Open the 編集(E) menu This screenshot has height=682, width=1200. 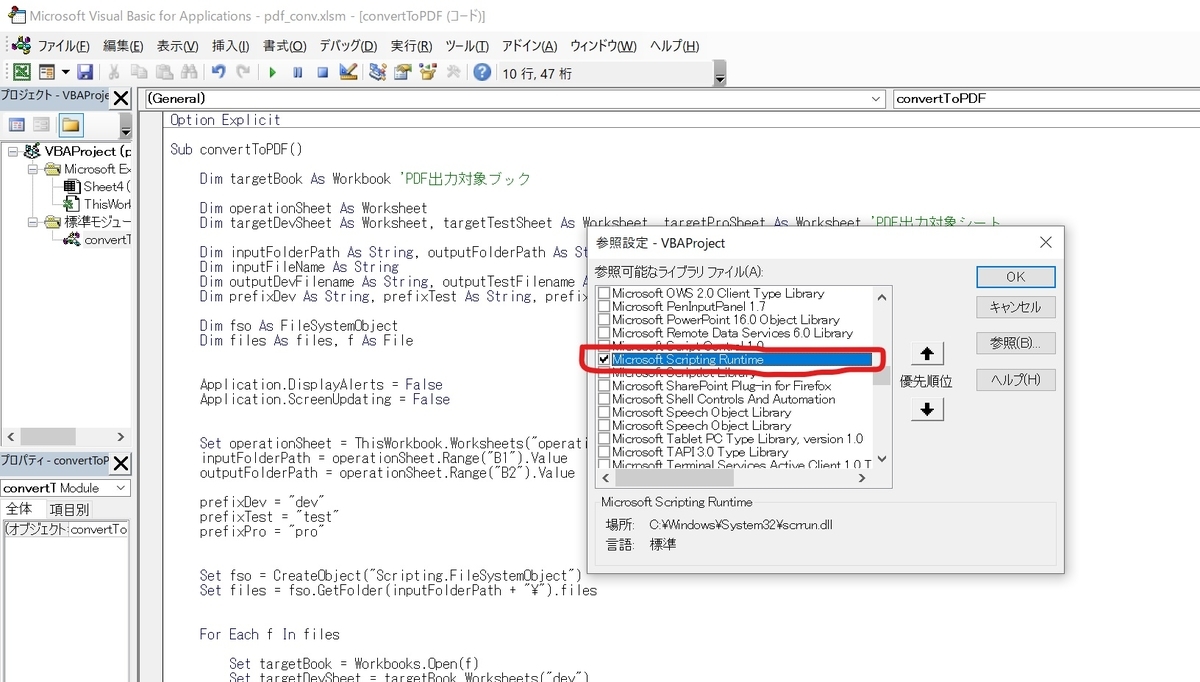(x=123, y=46)
